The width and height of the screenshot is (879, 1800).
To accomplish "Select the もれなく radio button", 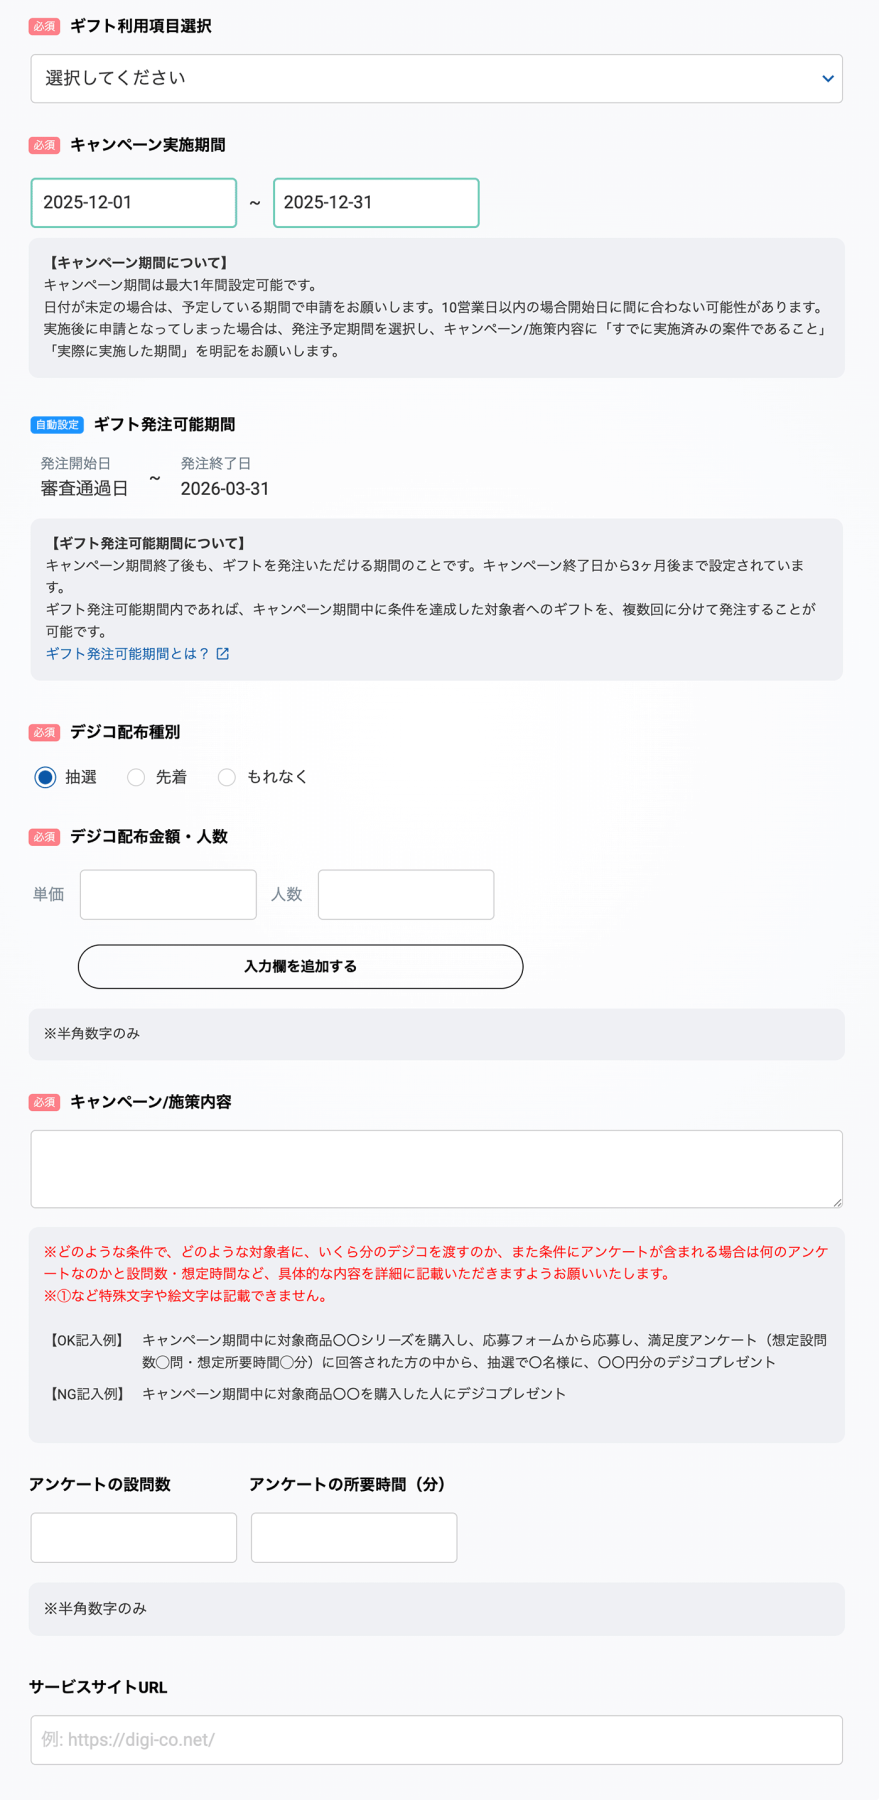I will (x=227, y=777).
